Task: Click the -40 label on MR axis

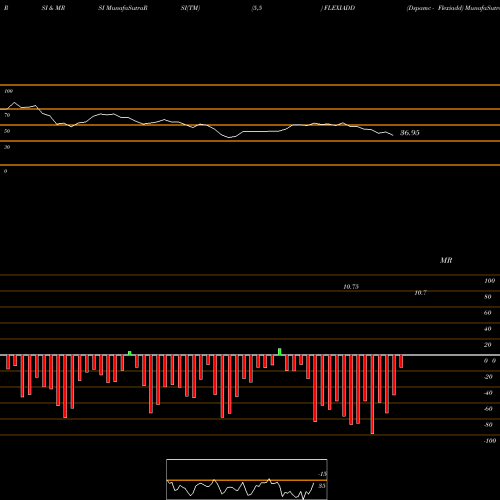Action: coord(488,393)
